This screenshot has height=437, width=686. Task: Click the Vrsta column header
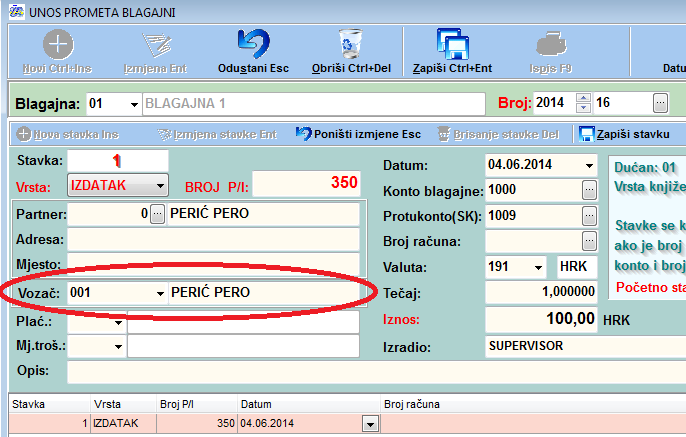tap(123, 404)
